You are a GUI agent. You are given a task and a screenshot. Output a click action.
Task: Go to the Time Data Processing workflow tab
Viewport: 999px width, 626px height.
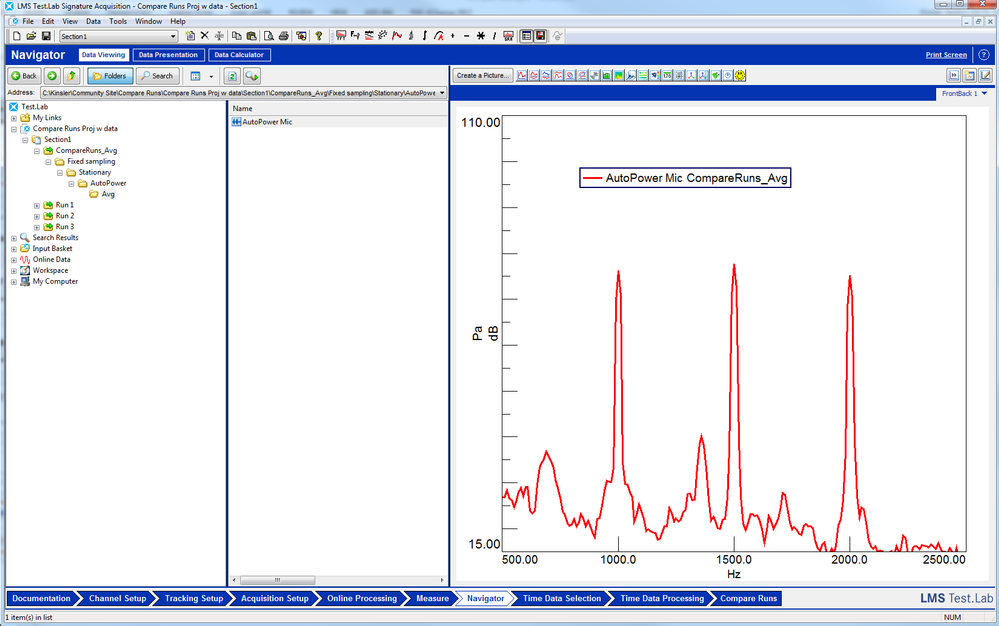click(662, 599)
